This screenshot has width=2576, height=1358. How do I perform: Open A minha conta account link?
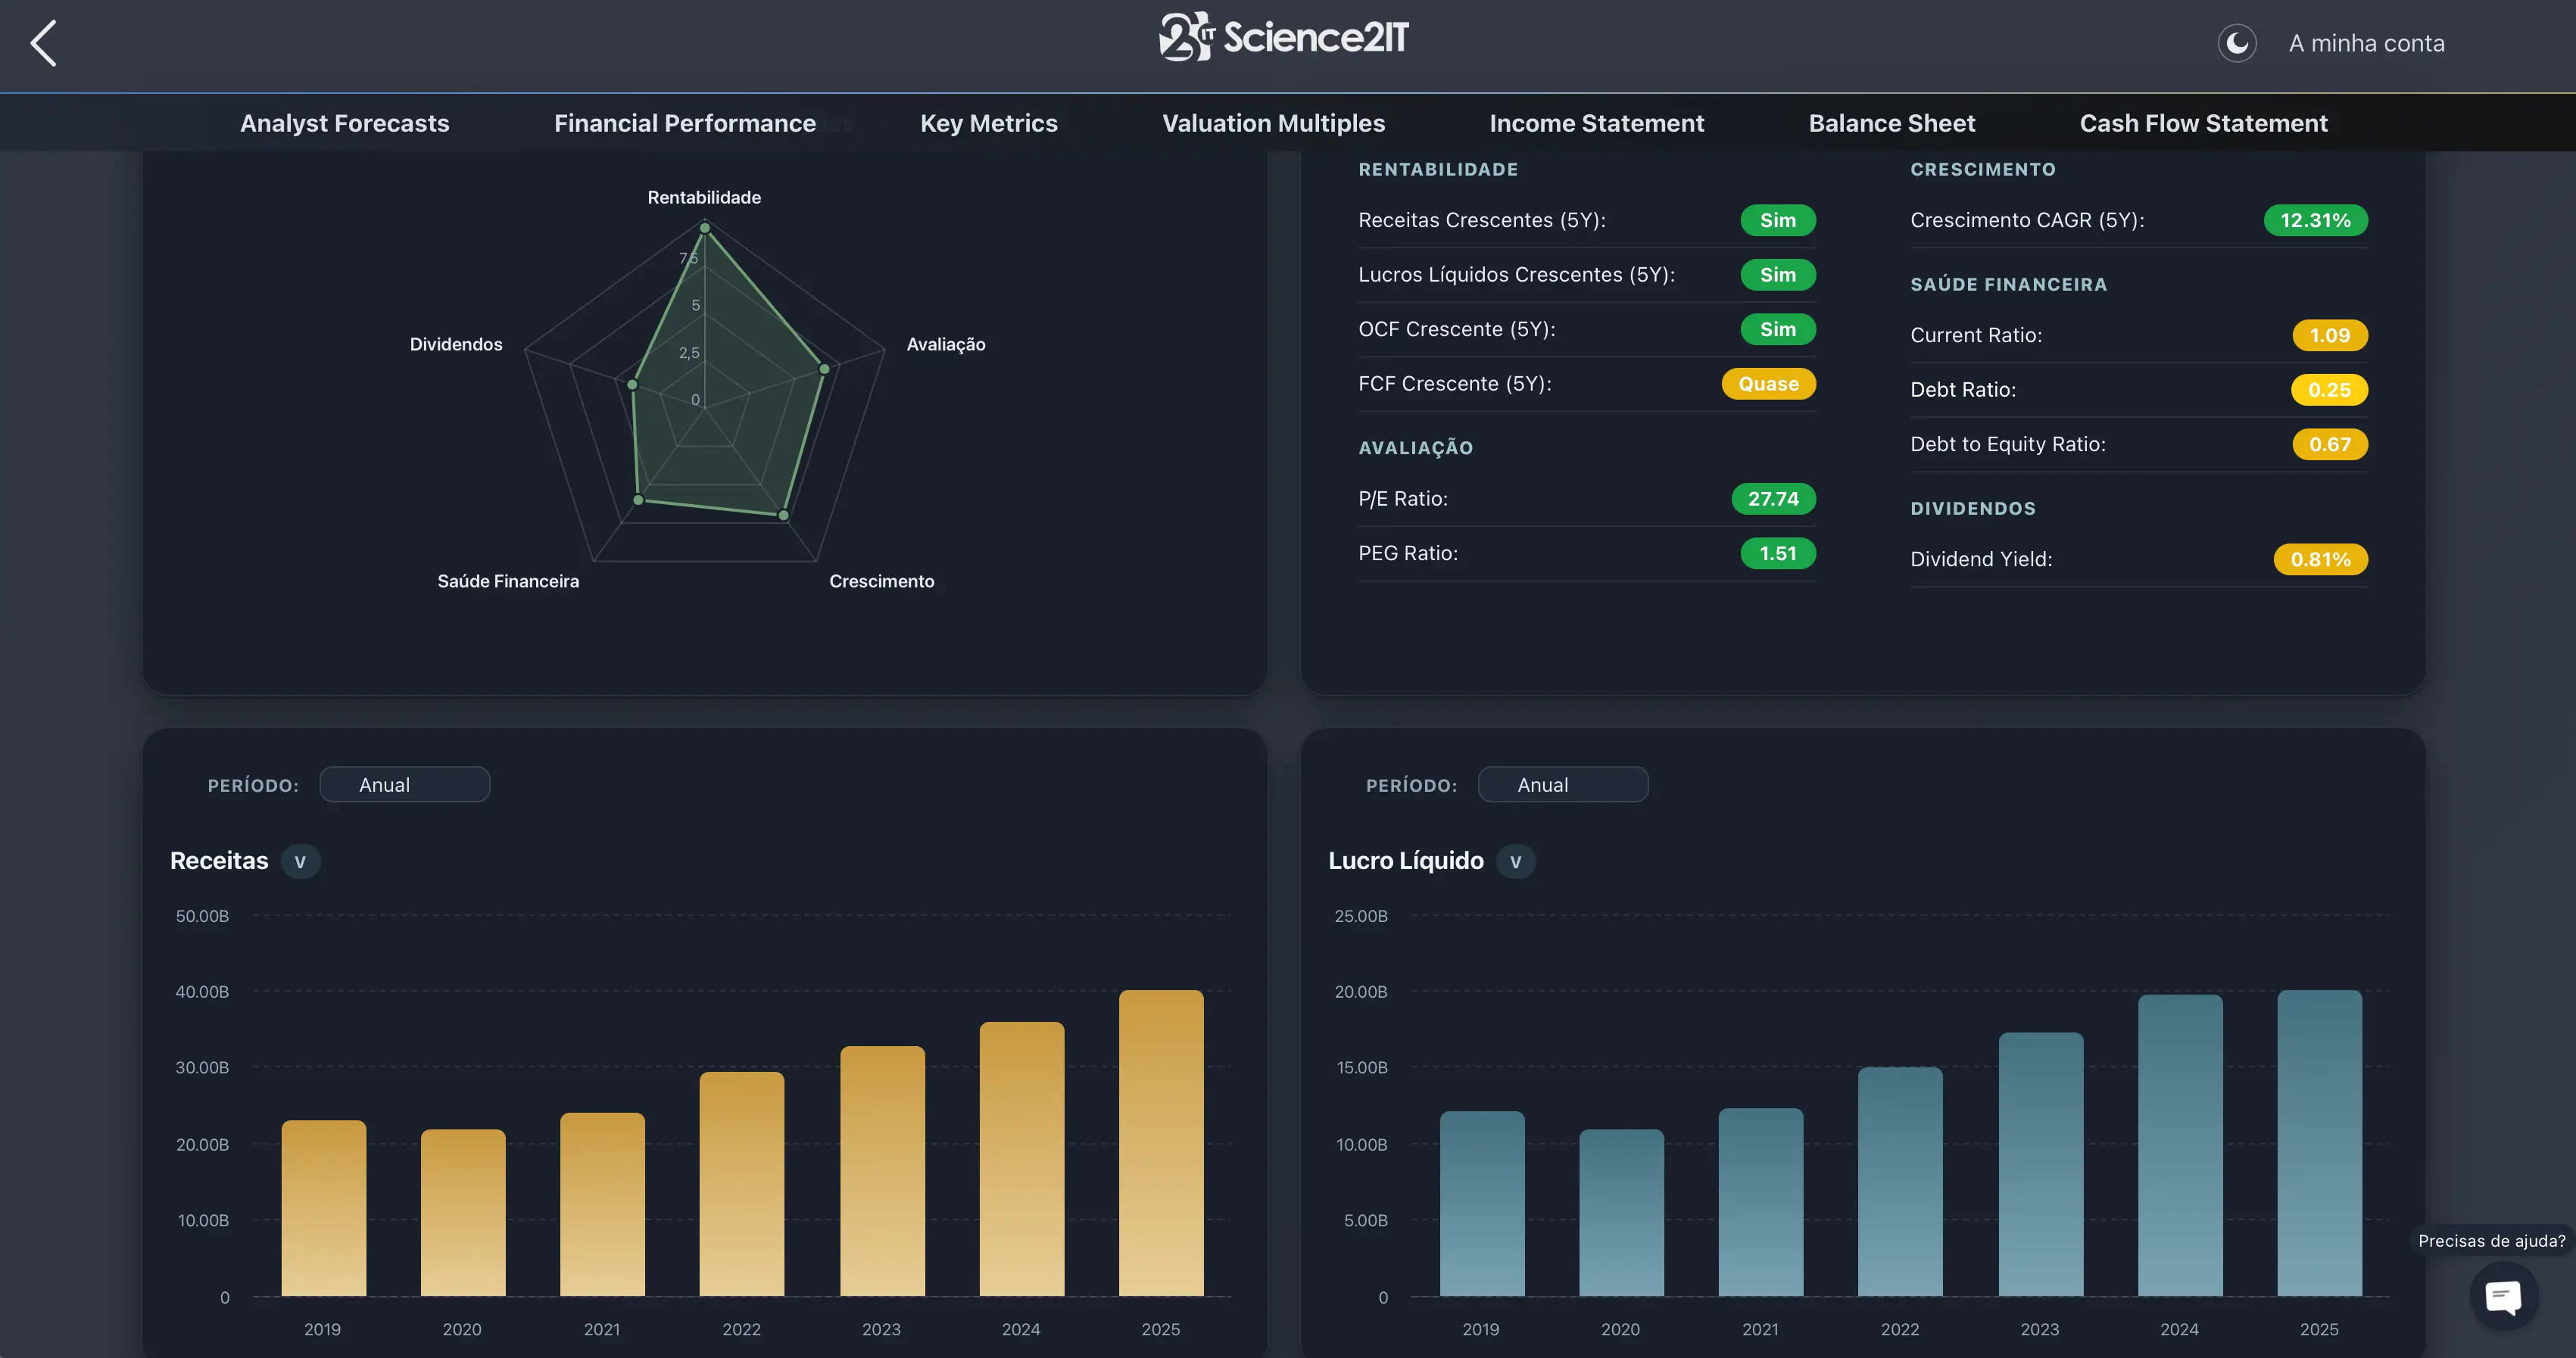tap(2366, 44)
